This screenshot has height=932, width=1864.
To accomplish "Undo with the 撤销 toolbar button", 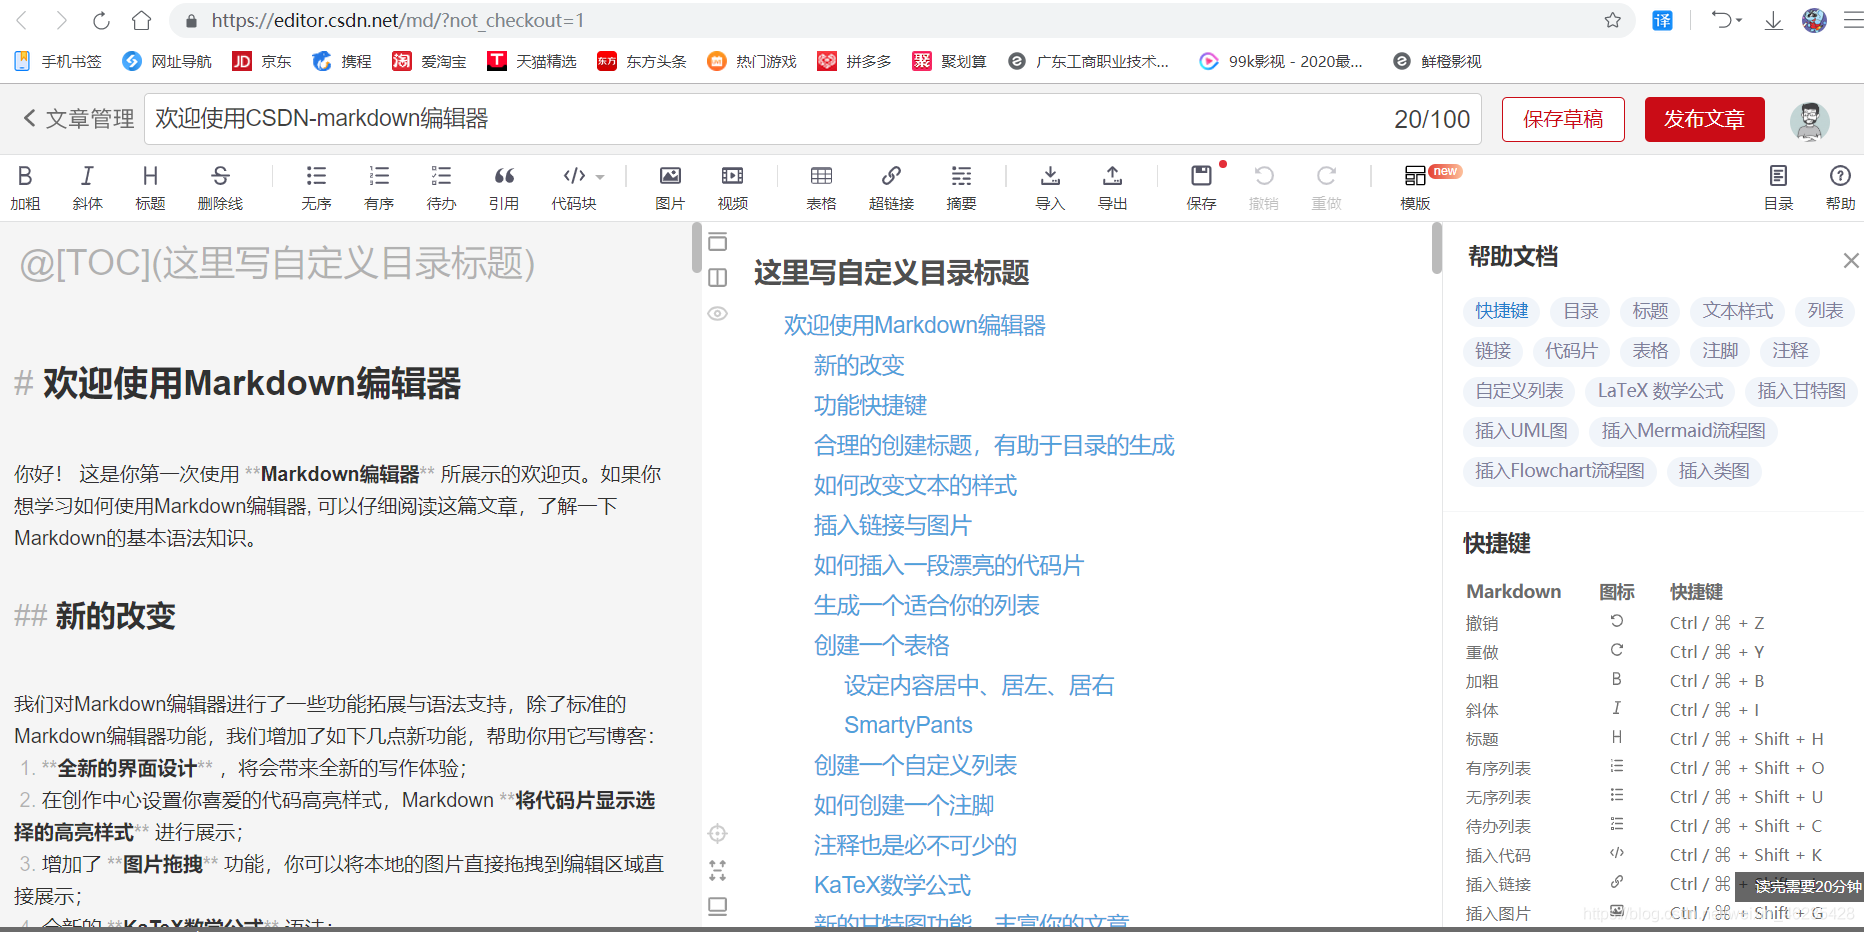I will click(x=1264, y=187).
